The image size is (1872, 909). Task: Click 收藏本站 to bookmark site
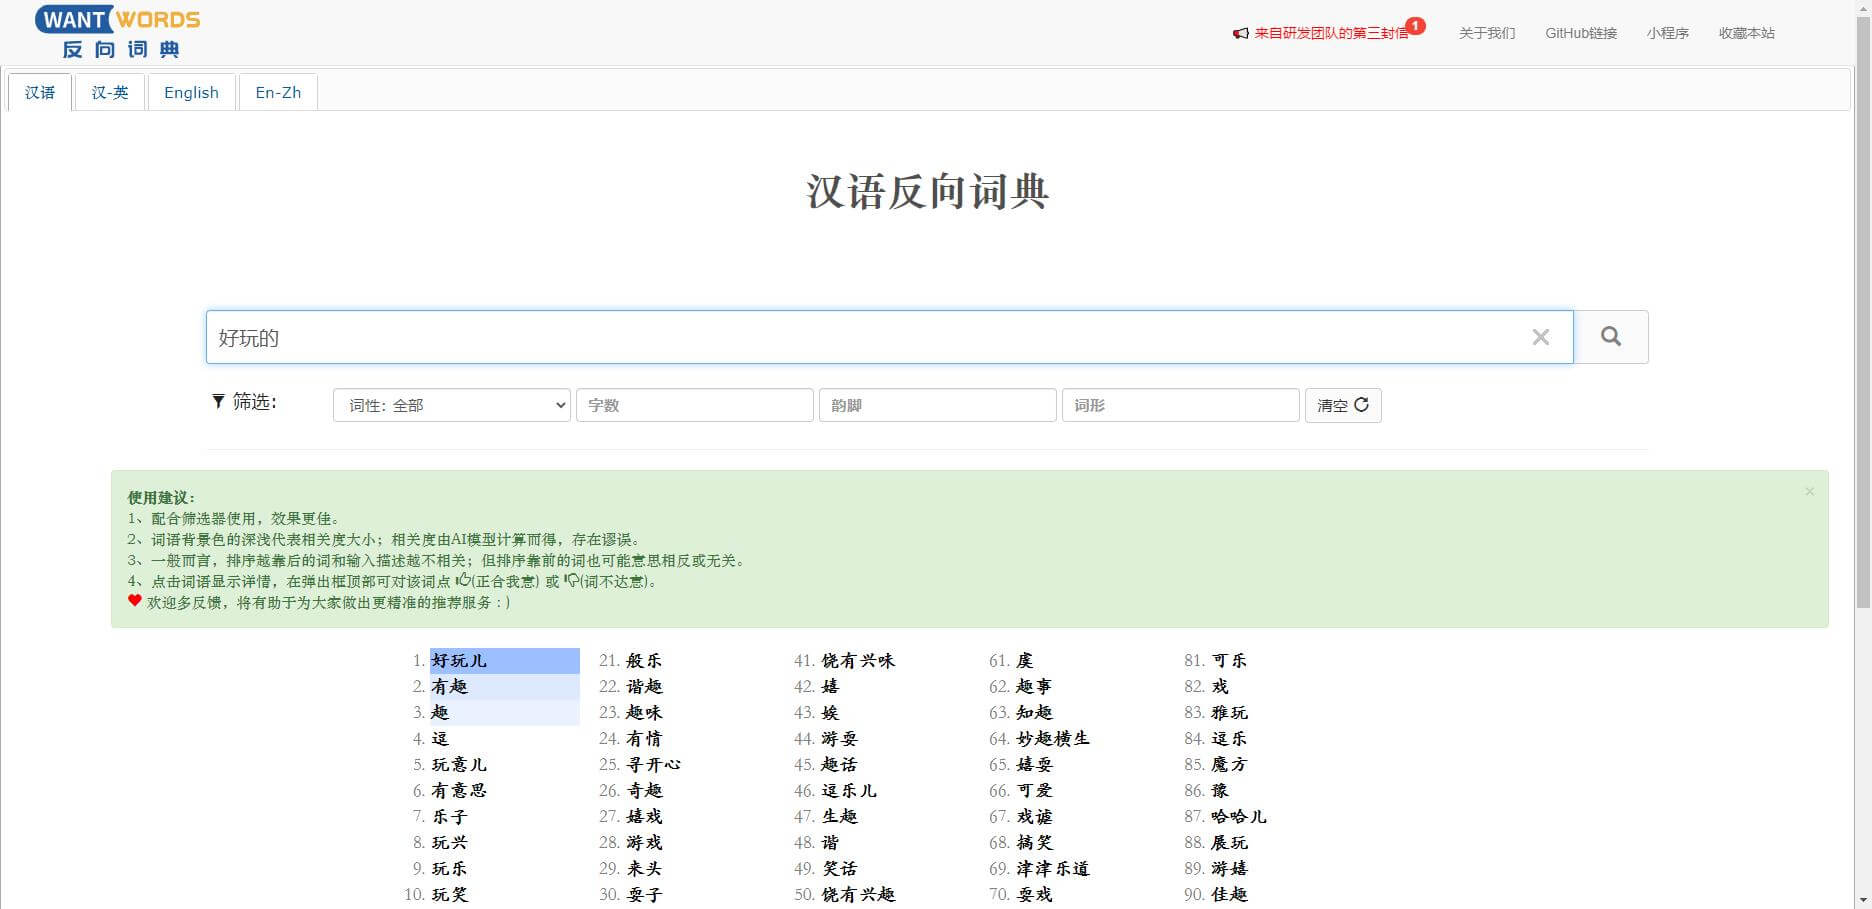click(x=1746, y=33)
